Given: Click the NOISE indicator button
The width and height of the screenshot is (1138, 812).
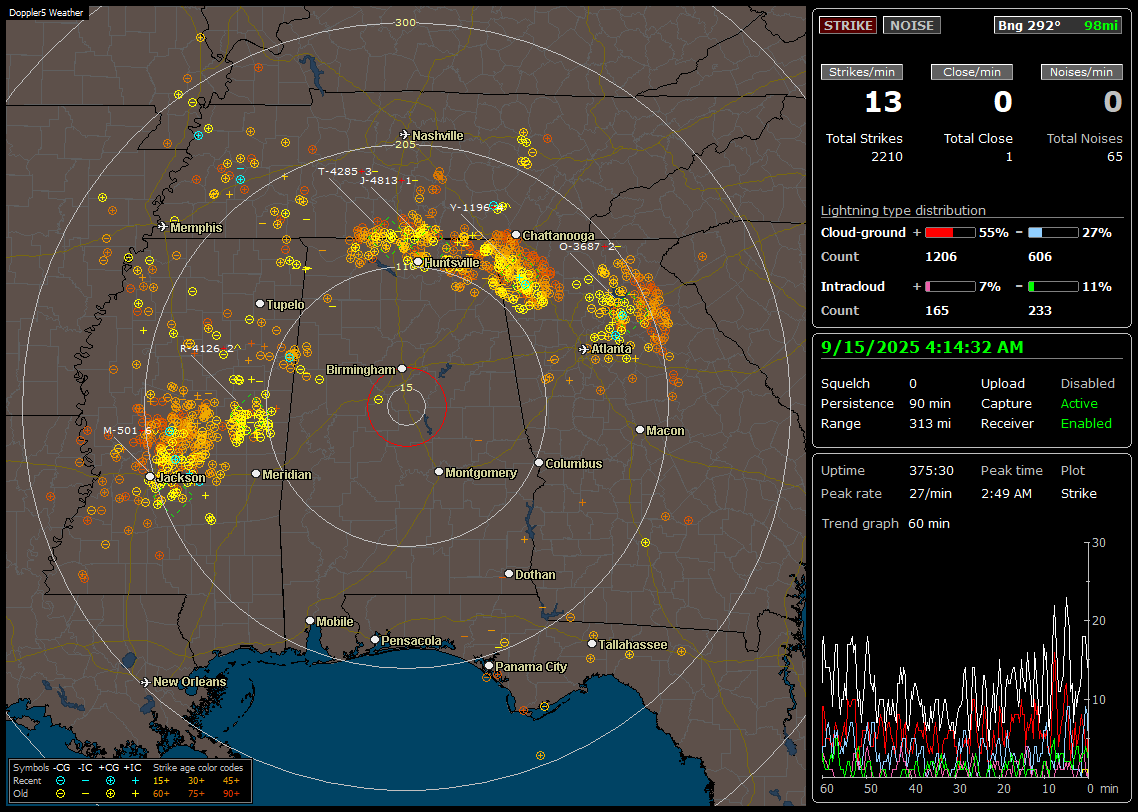Looking at the screenshot, I should (x=912, y=25).
